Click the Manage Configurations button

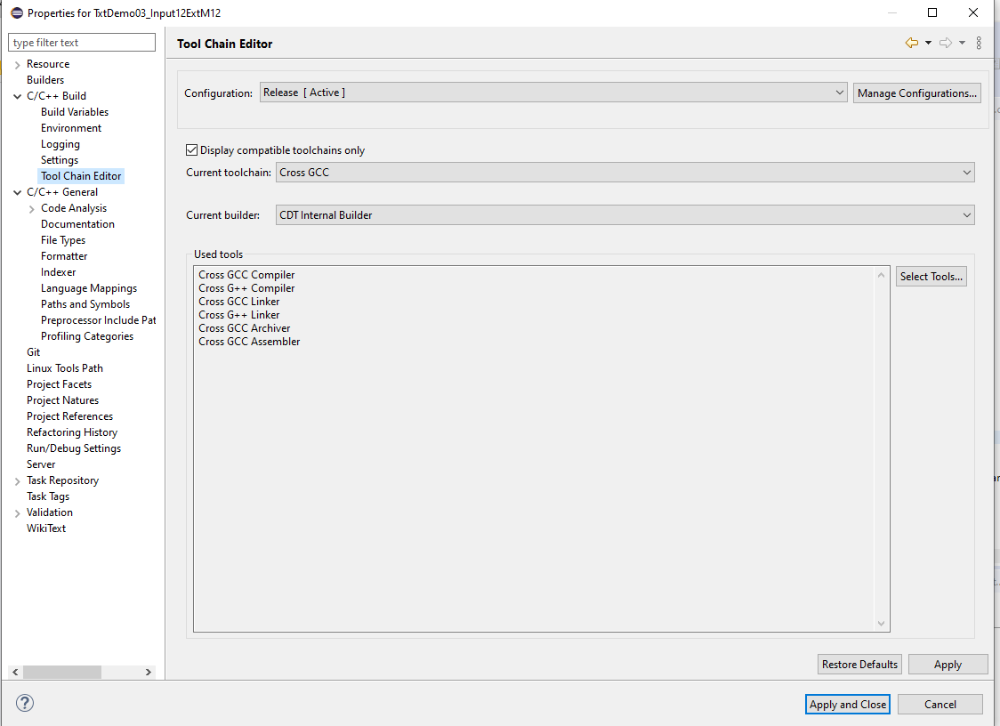point(916,93)
